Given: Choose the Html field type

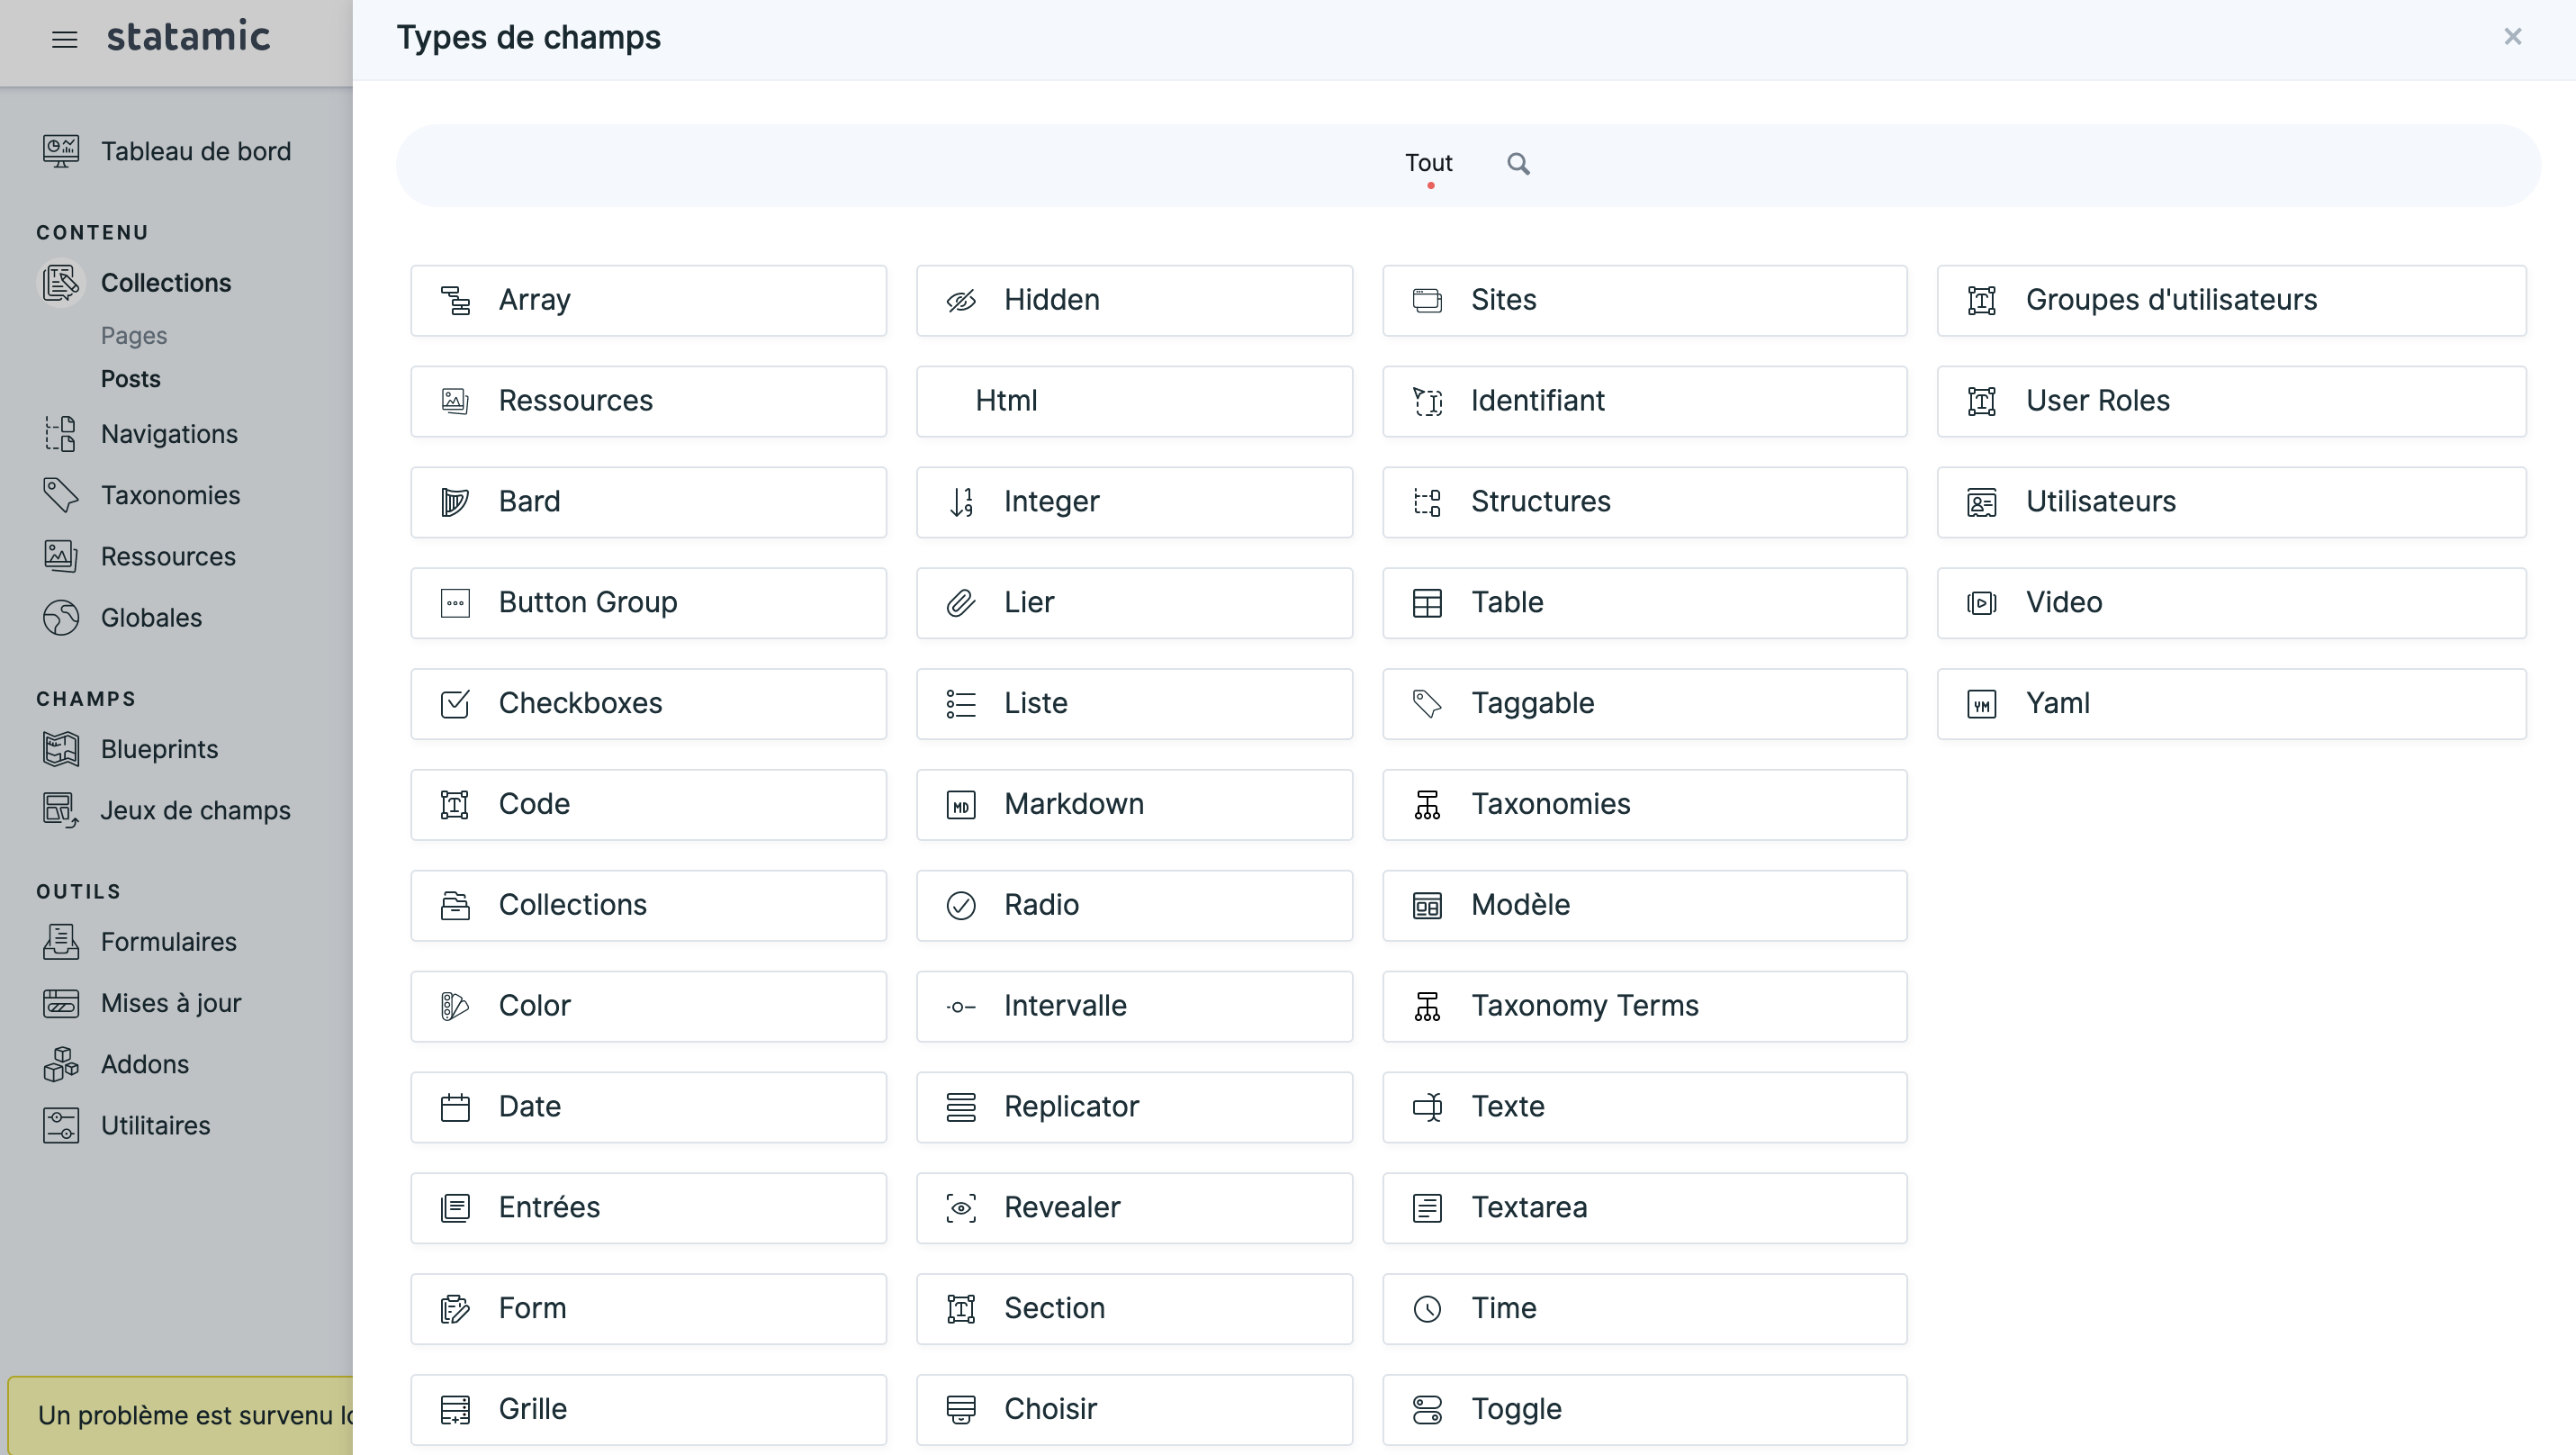Looking at the screenshot, I should coord(1134,401).
